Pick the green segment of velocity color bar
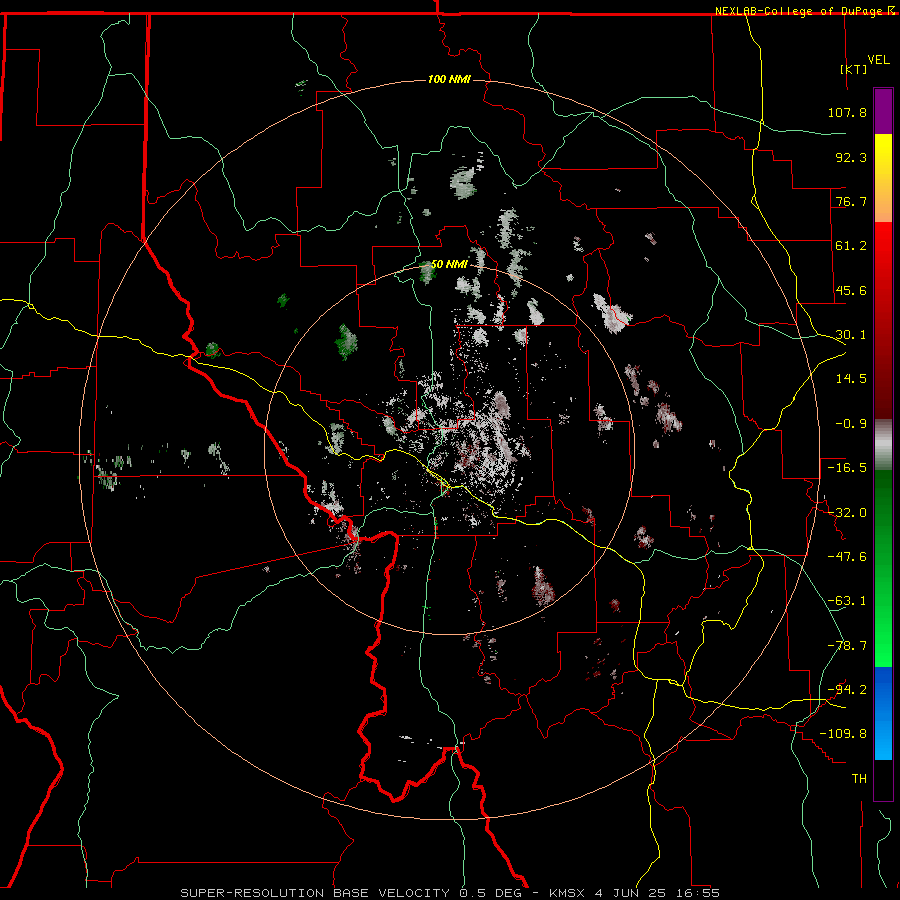This screenshot has width=900, height=900. (883, 568)
